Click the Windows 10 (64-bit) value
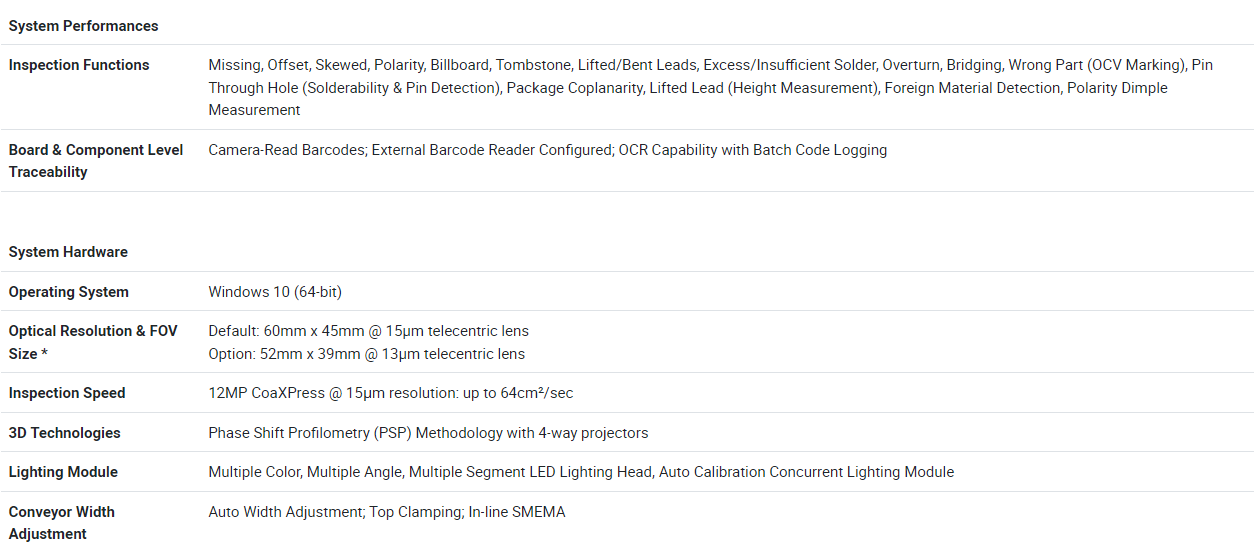The width and height of the screenshot is (1254, 547). pos(275,292)
